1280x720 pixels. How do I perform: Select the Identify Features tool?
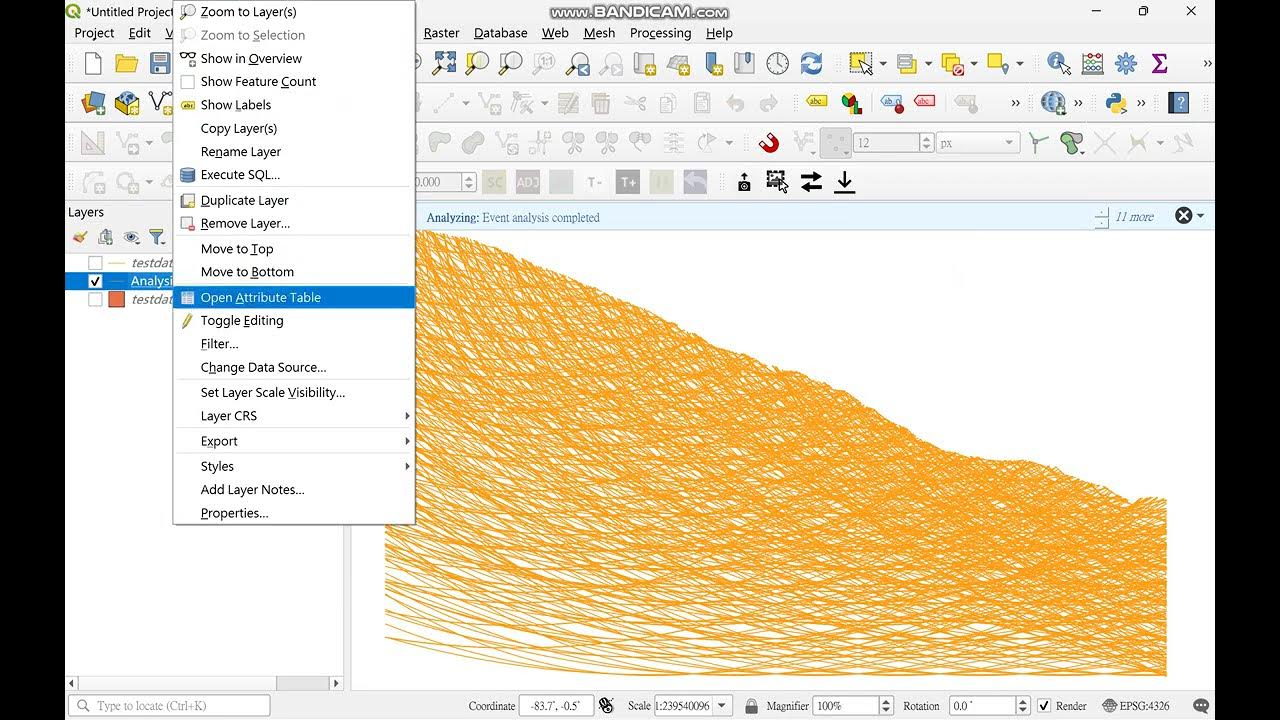pos(1059,64)
